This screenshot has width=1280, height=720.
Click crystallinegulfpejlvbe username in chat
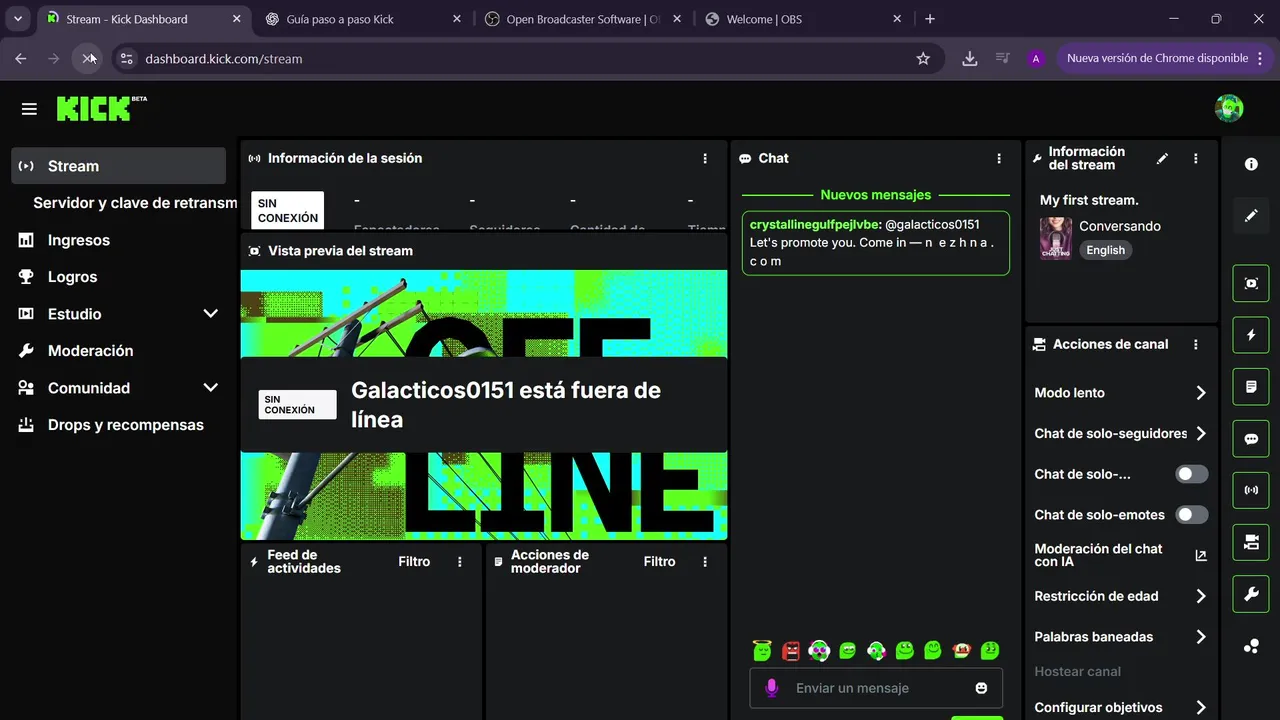tap(814, 225)
